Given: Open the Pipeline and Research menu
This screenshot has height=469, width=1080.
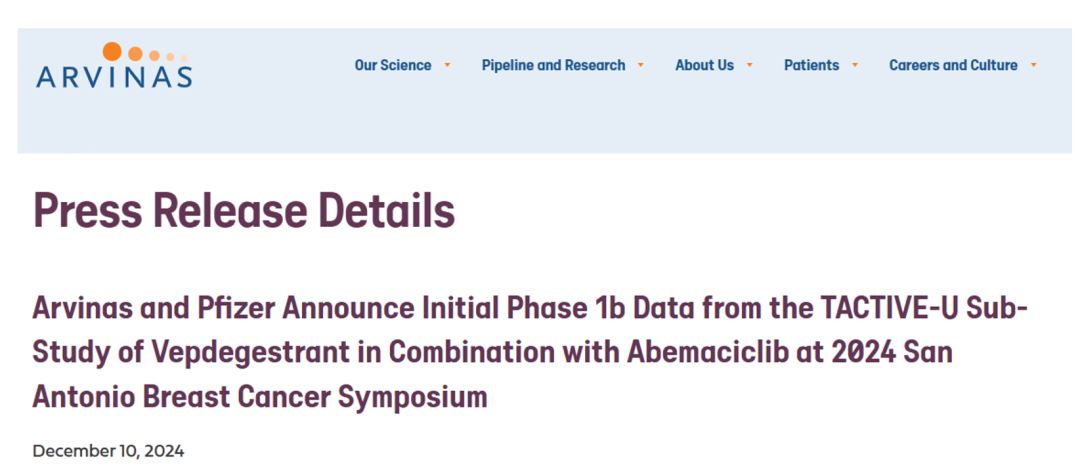Looking at the screenshot, I should (x=553, y=65).
